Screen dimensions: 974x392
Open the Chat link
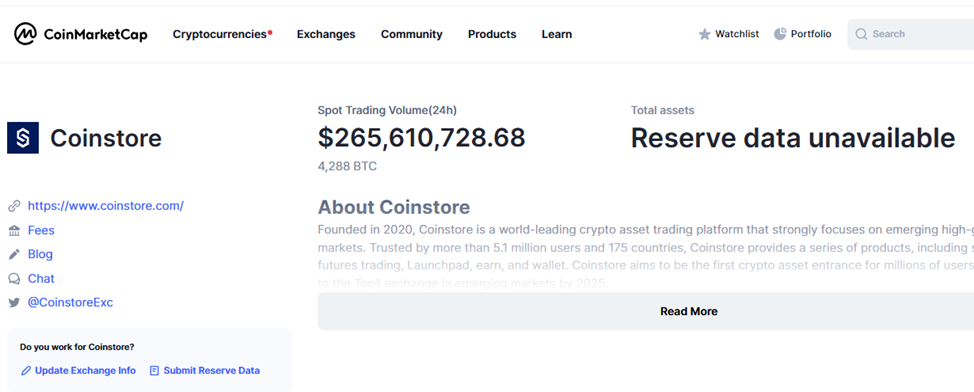point(41,278)
